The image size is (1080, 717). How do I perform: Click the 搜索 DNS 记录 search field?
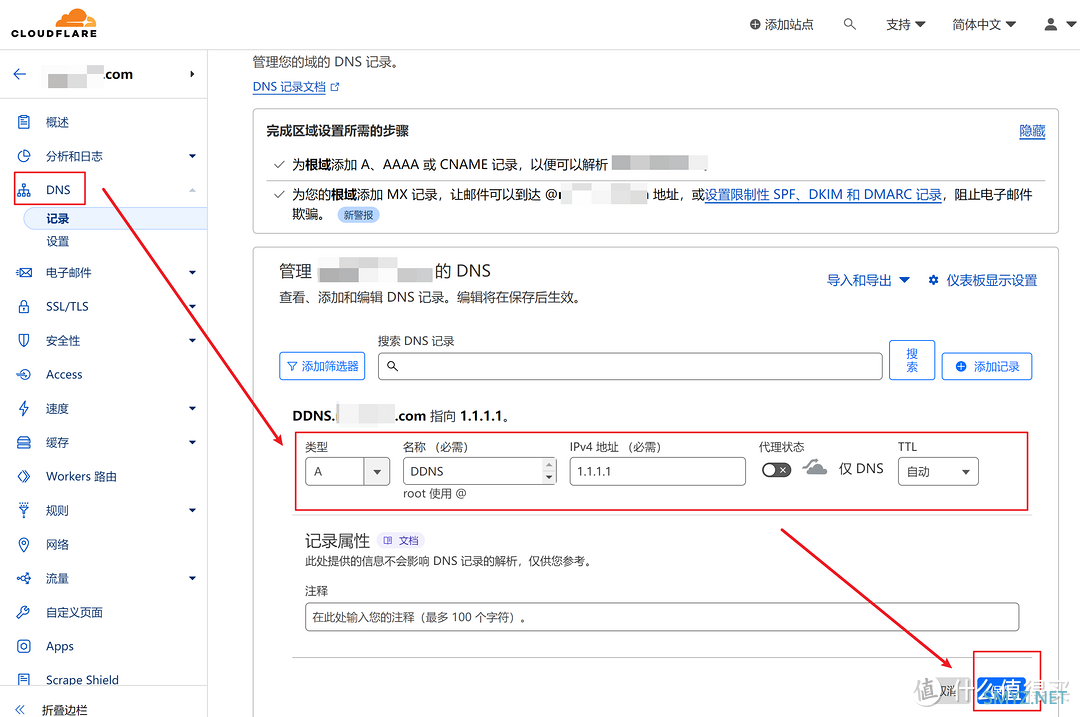[x=630, y=366]
